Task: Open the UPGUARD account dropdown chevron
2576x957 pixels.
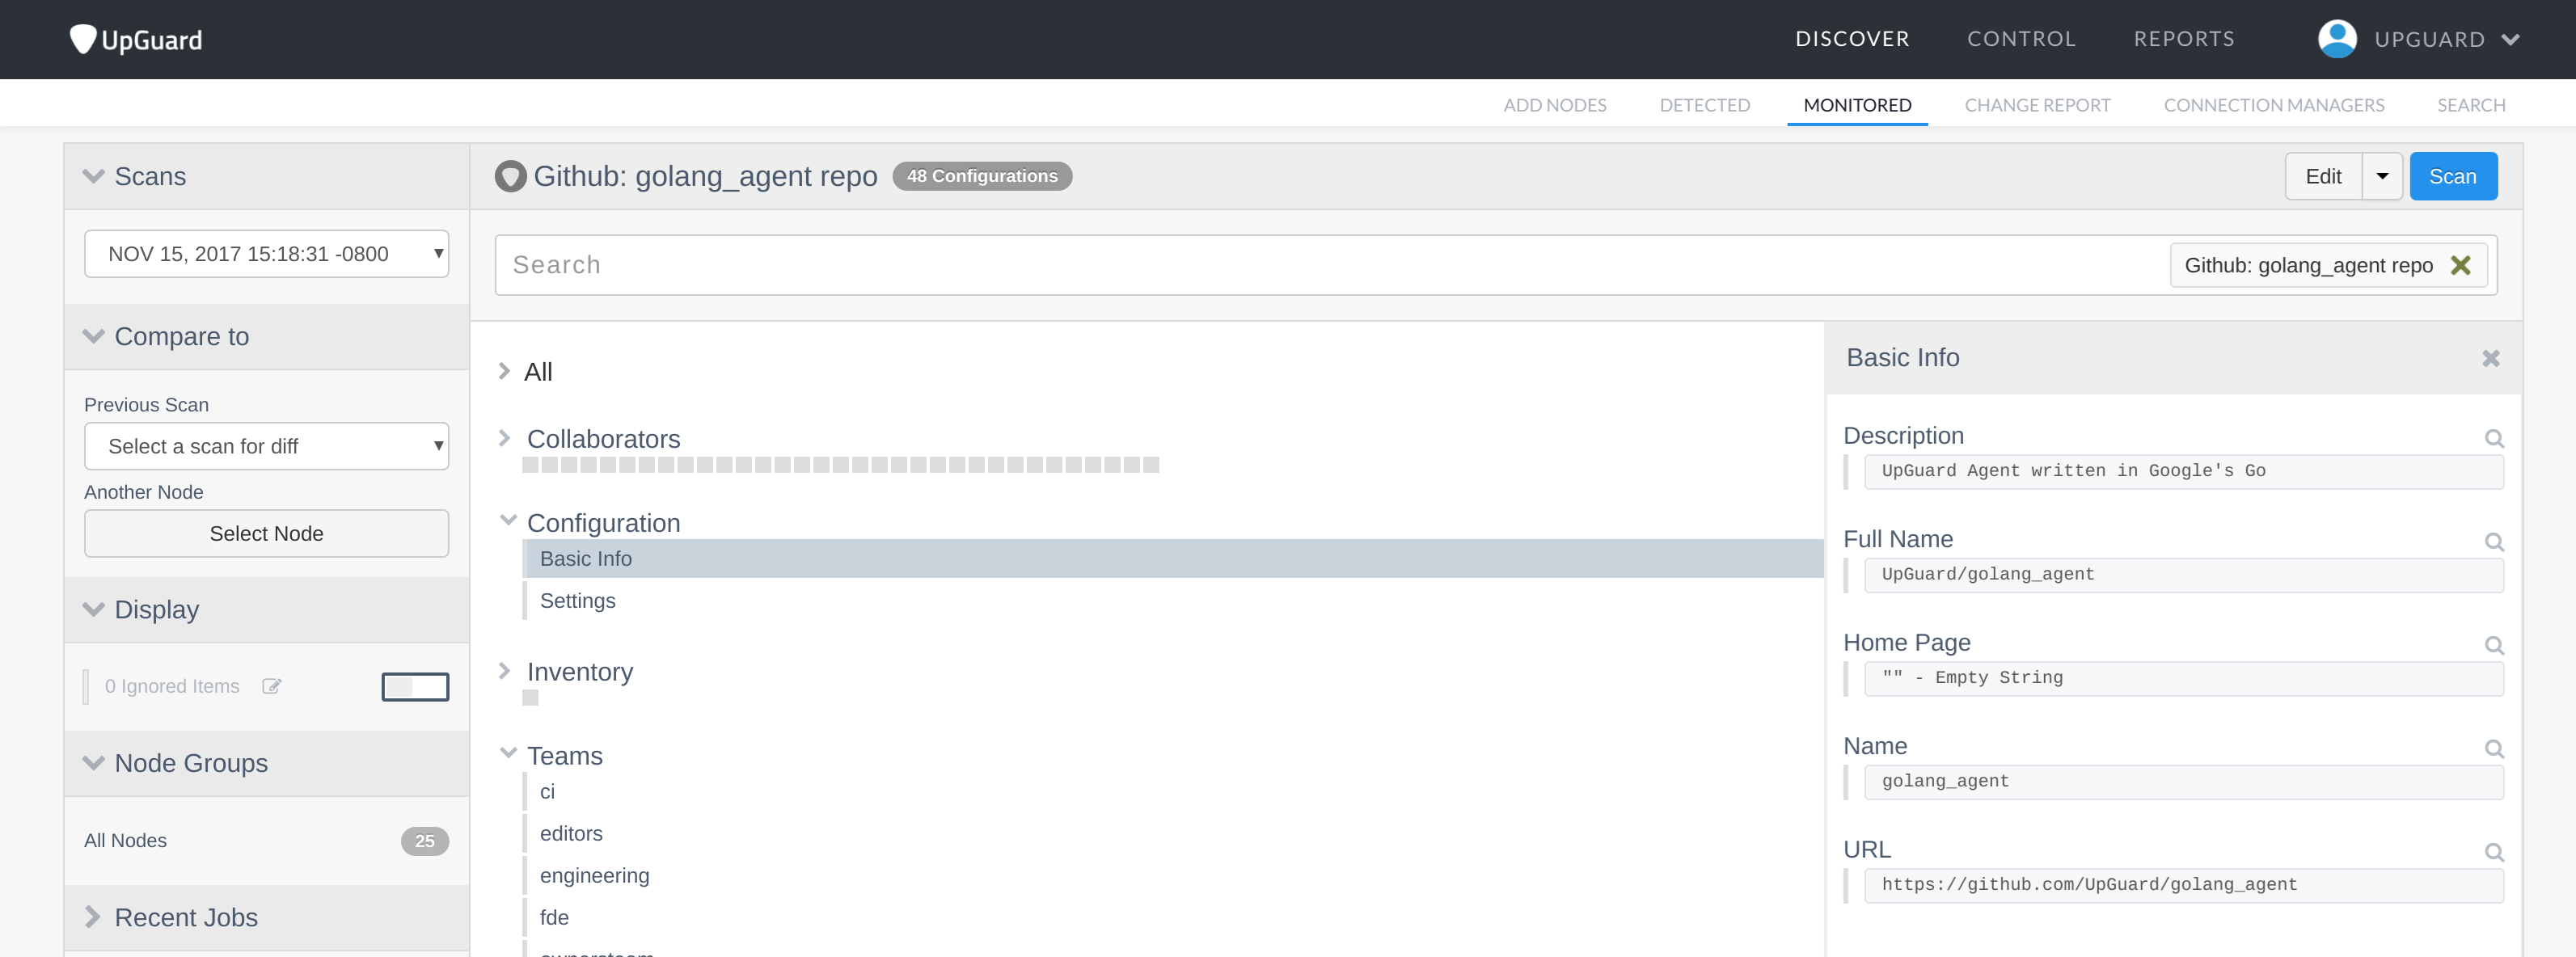Action: [x=2510, y=40]
